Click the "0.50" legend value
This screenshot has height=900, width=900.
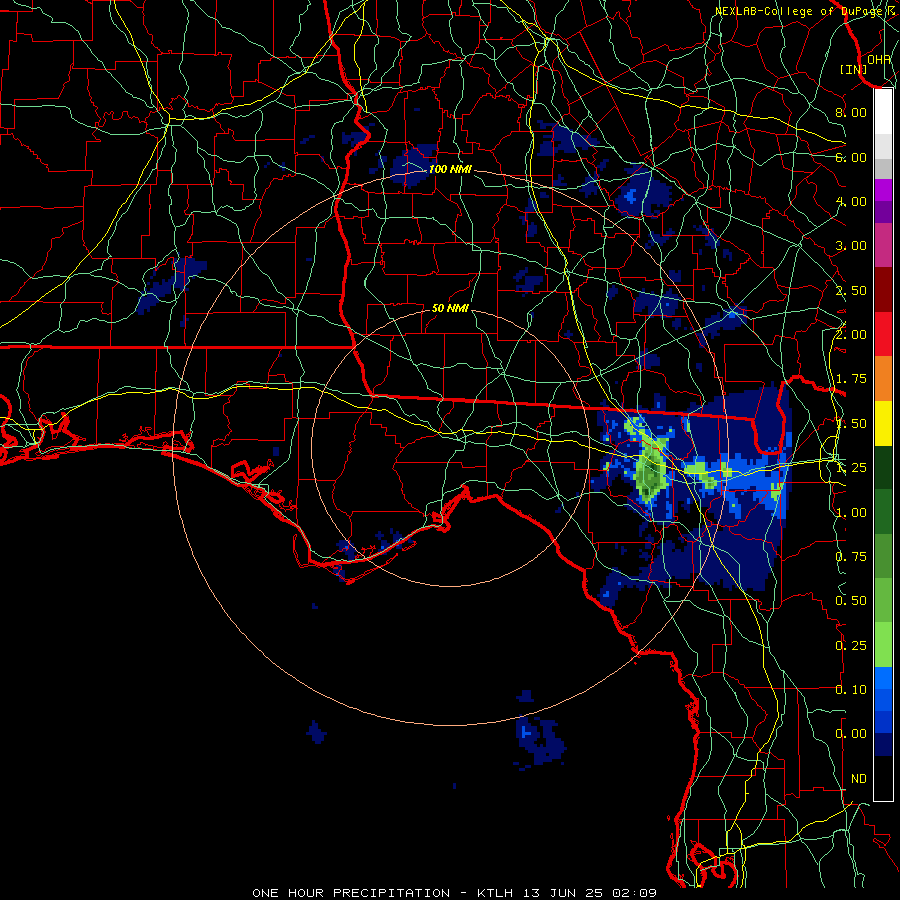[851, 601]
